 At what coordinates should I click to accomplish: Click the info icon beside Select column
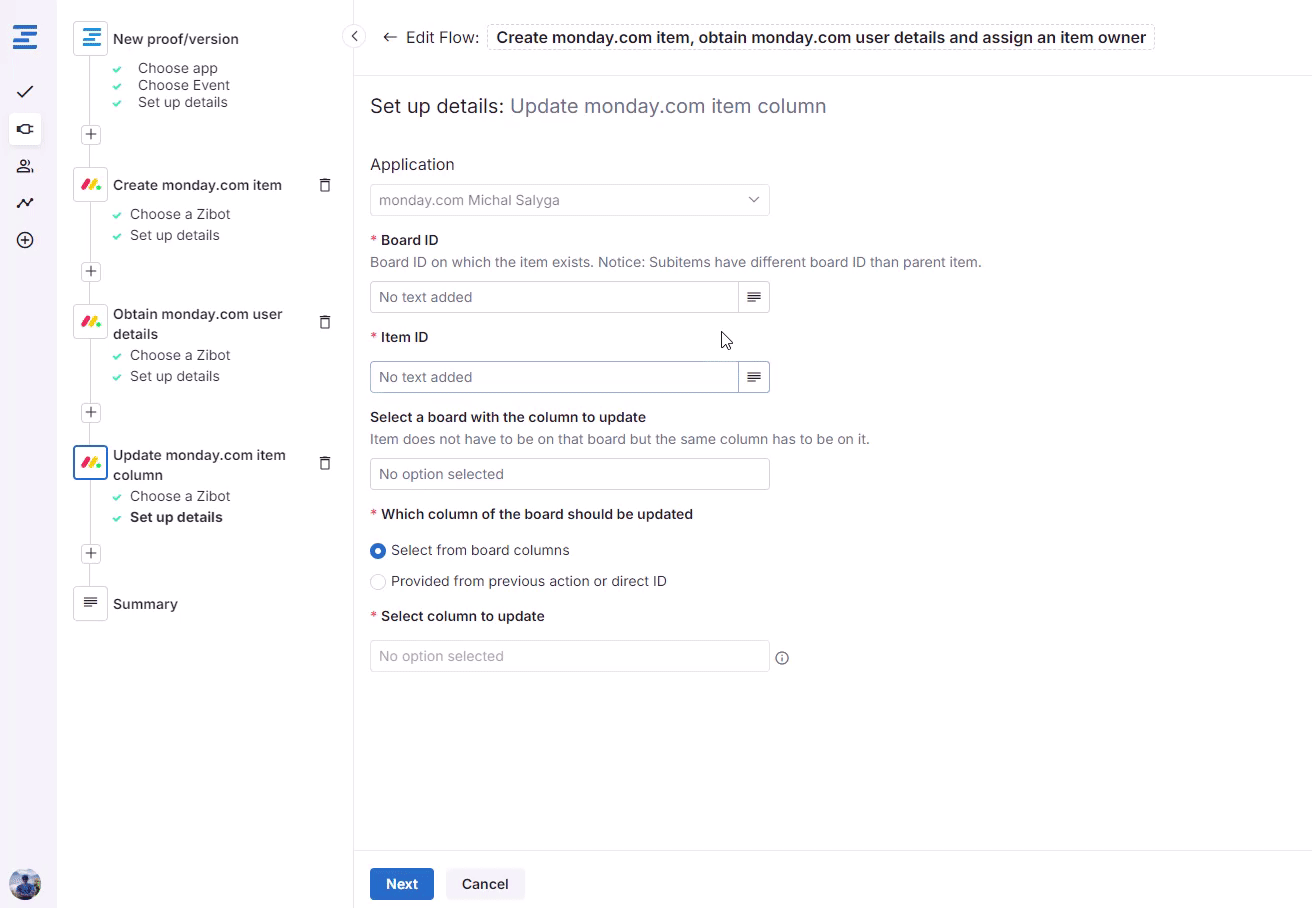(x=782, y=658)
